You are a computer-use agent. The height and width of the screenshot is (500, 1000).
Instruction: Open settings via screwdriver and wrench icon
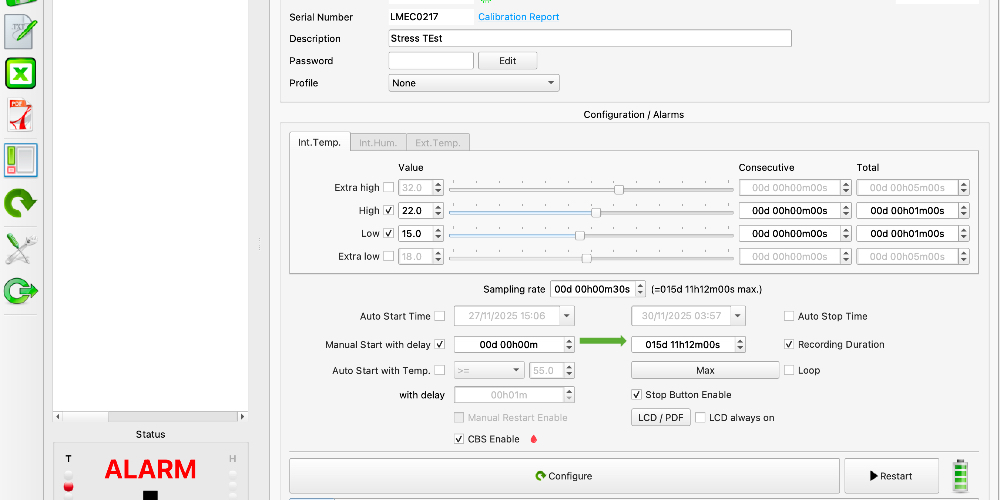tap(20, 248)
